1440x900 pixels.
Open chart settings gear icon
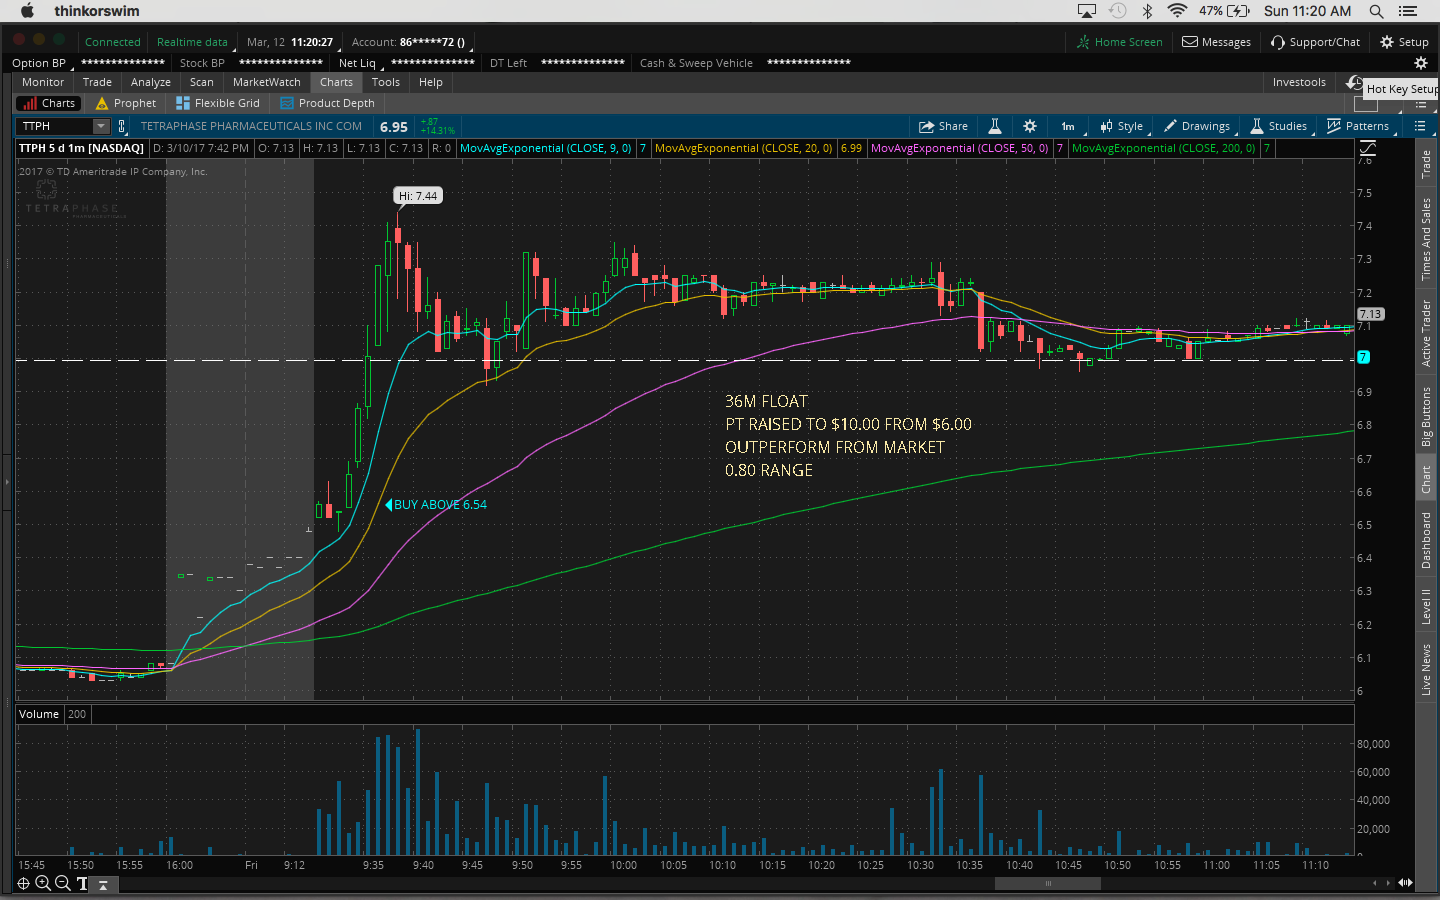point(1030,126)
